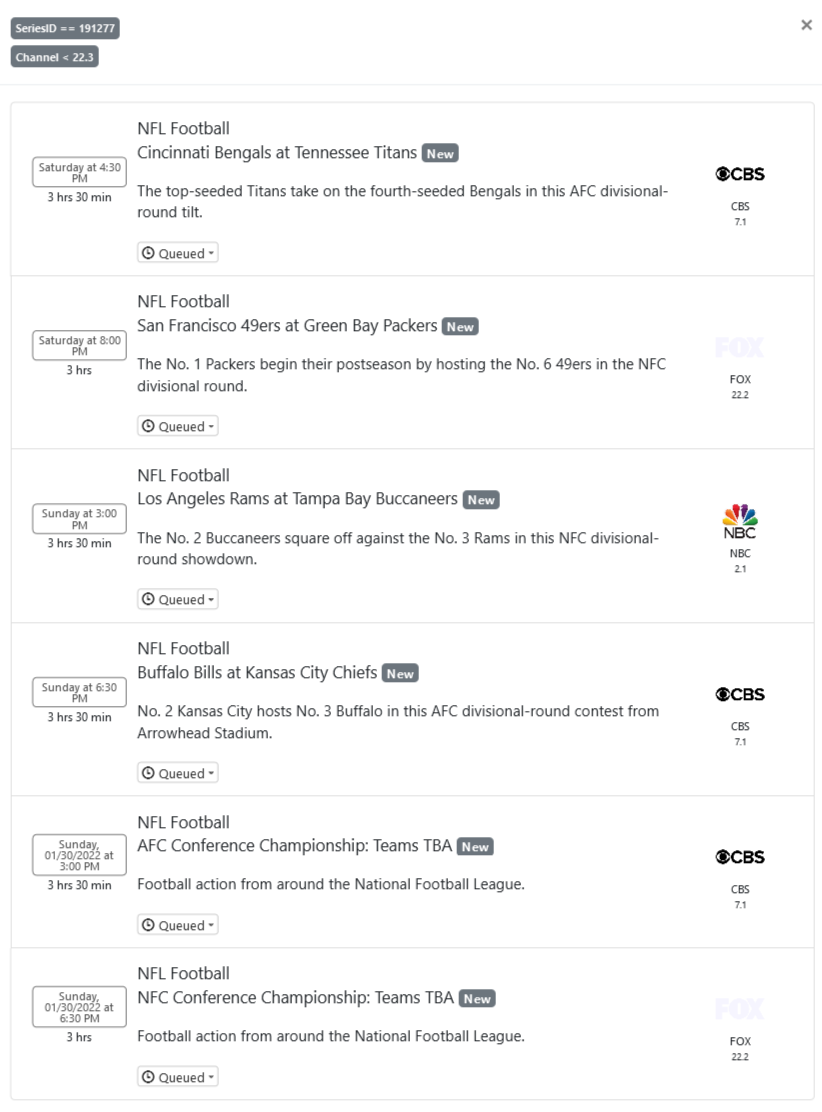Click the Channel < 22.3 filter tag
822x1112 pixels.
coord(55,57)
